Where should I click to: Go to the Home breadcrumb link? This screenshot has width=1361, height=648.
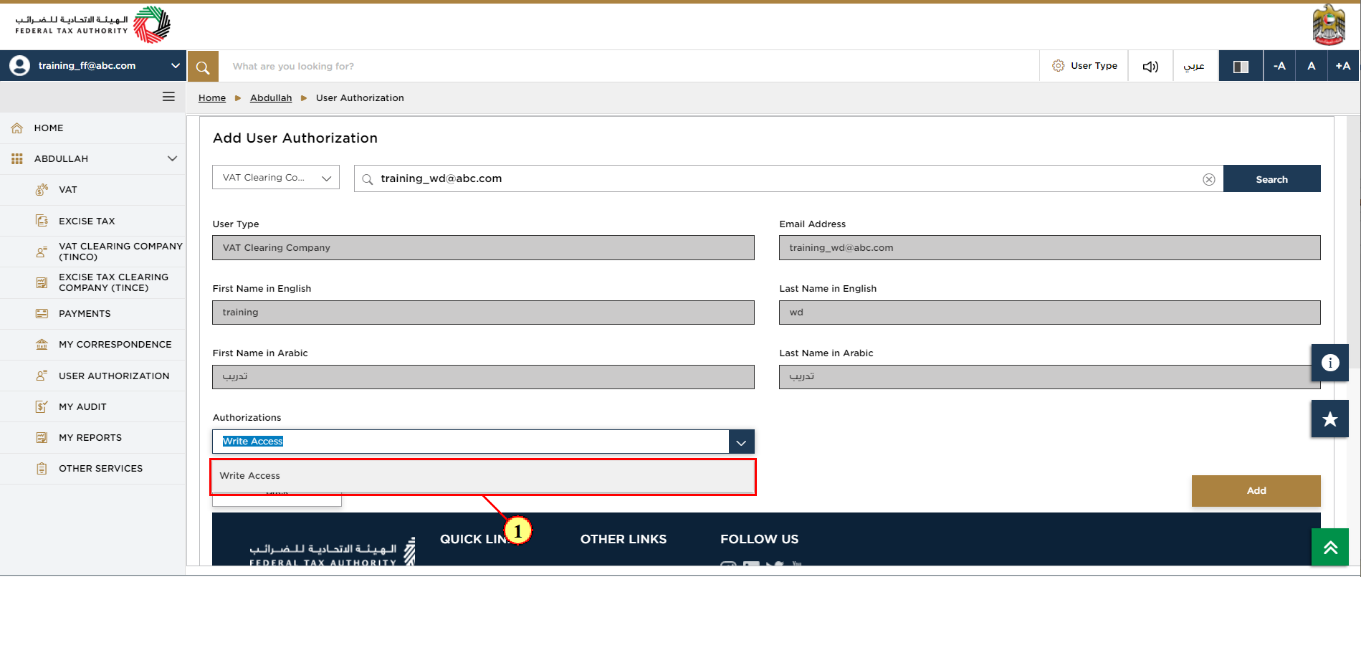pos(212,98)
